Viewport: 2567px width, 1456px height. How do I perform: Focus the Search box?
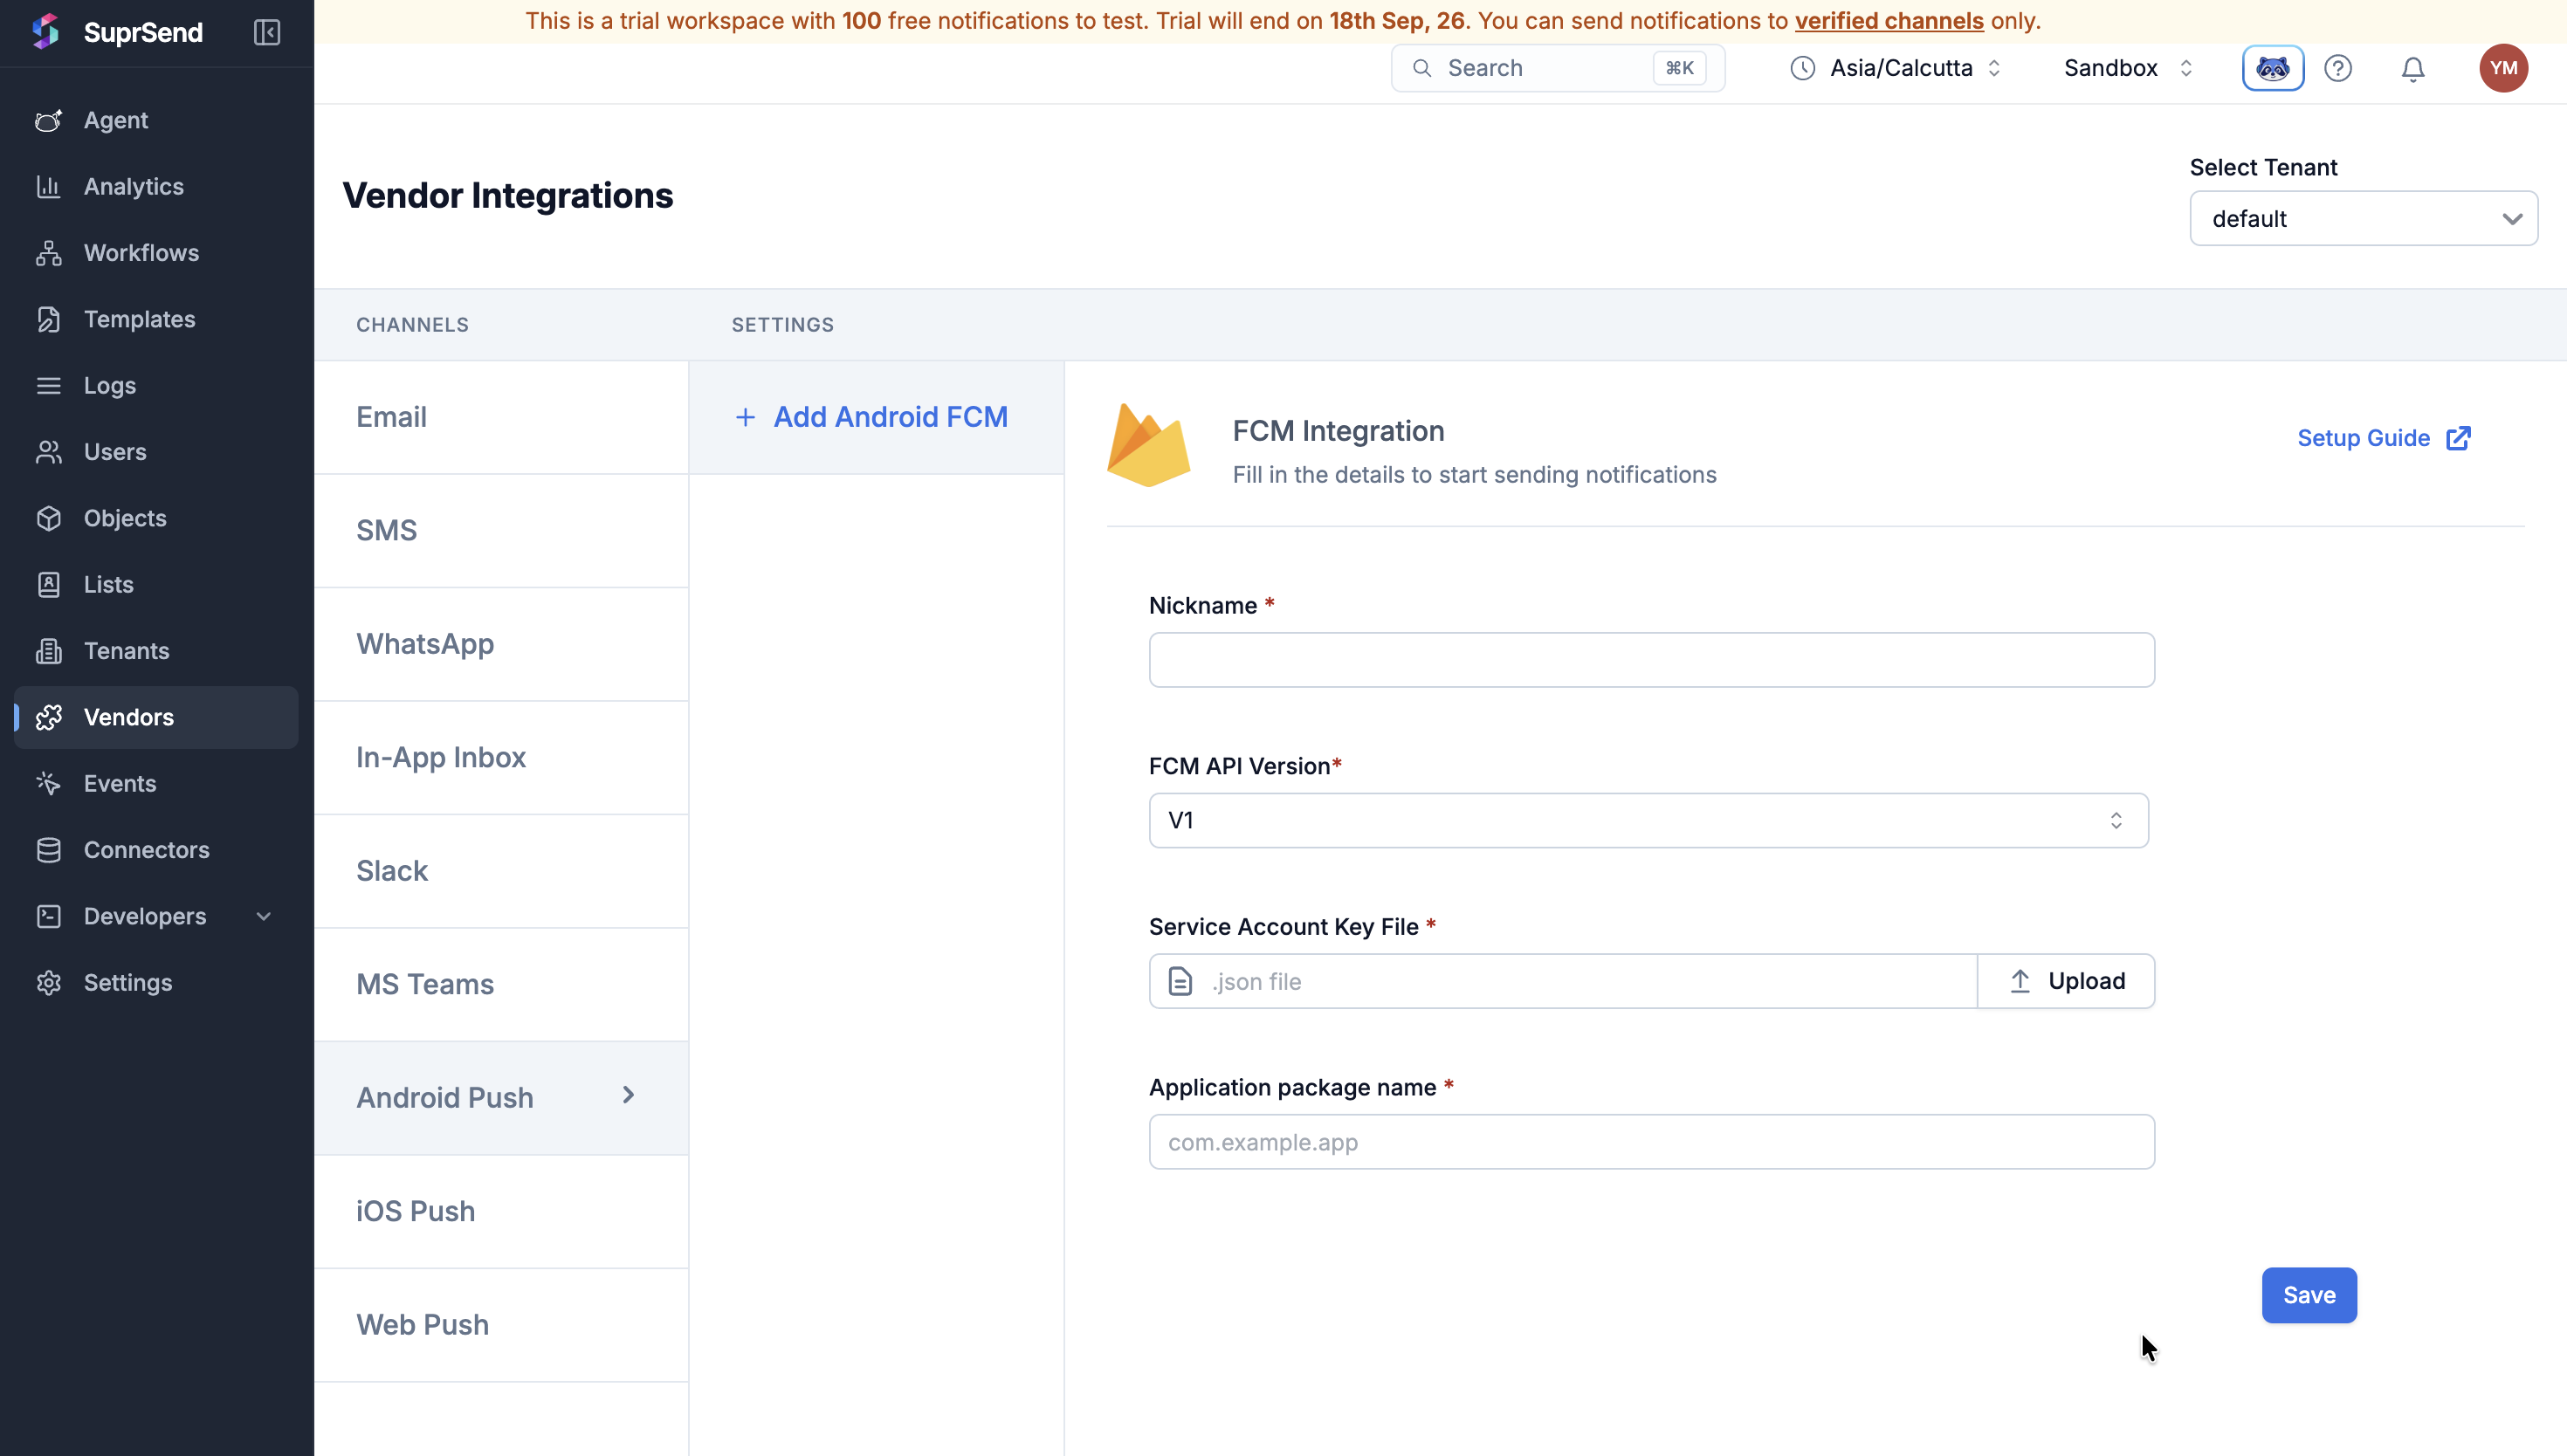1558,68
